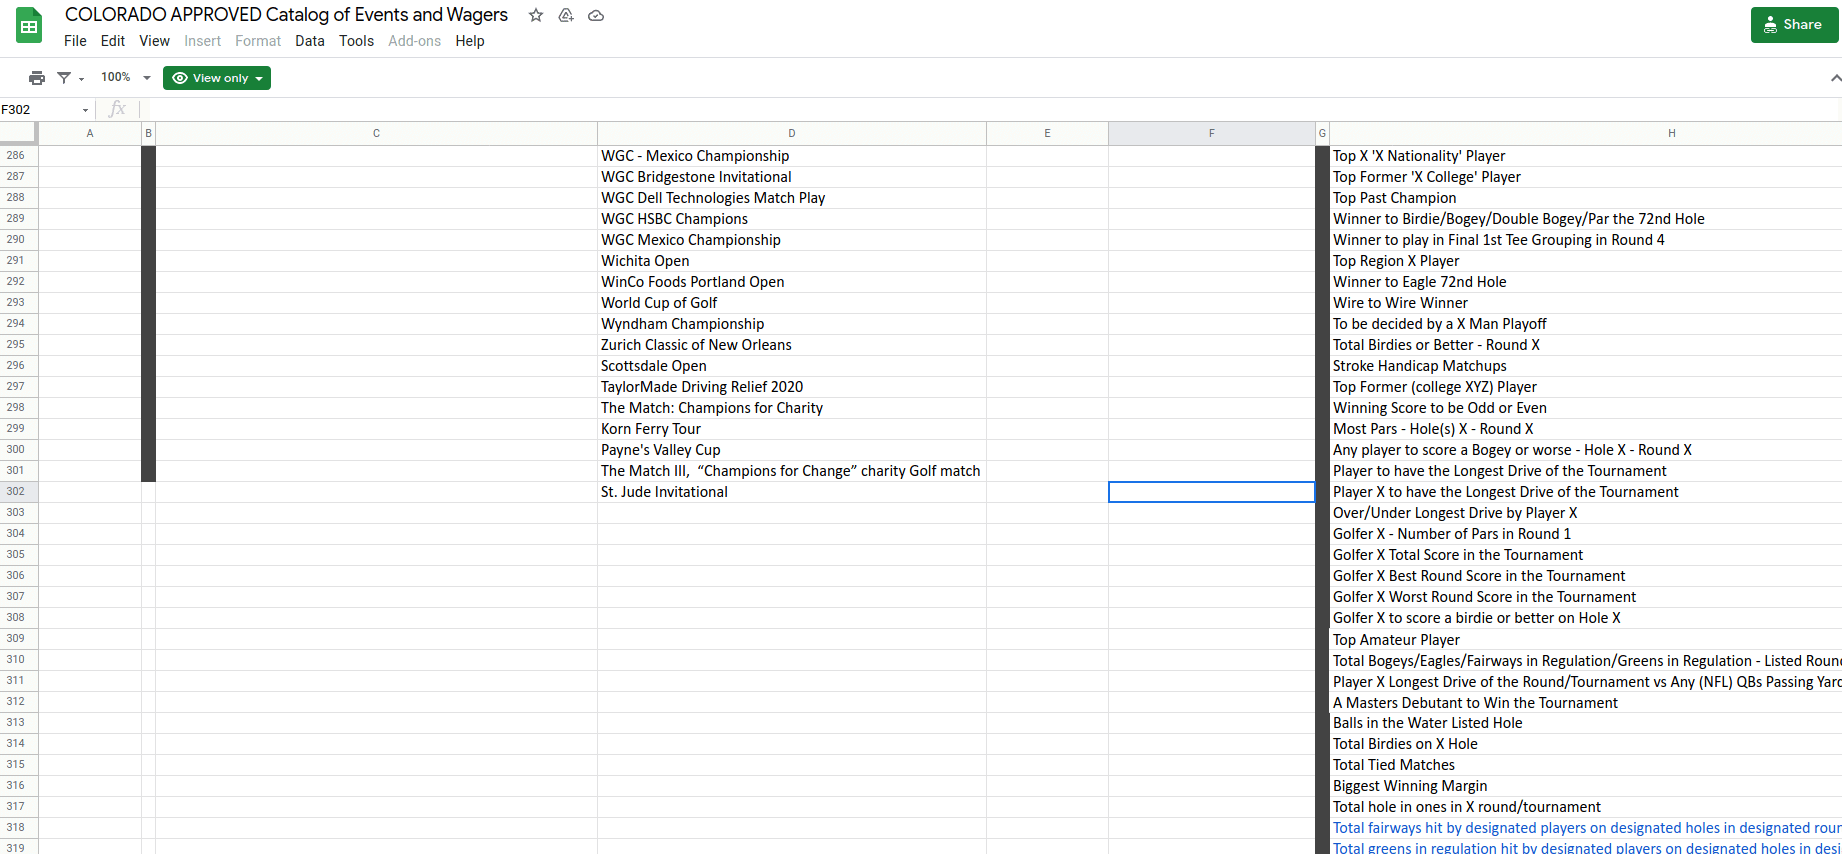Viewport: 1842px width, 854px height.
Task: Check the cloud document status icon
Action: (596, 15)
